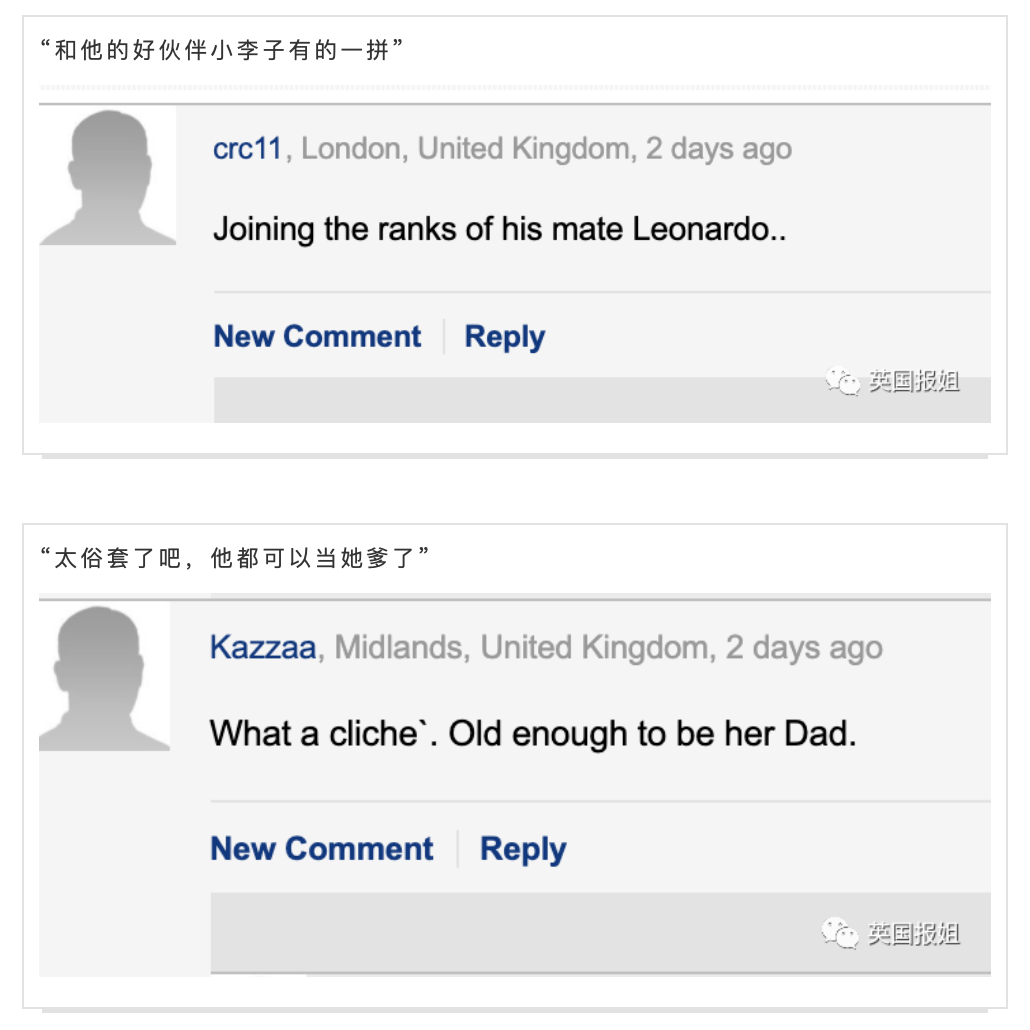Click the "London, United Kingdom" location text
This screenshot has width=1030, height=1030.
(465, 149)
